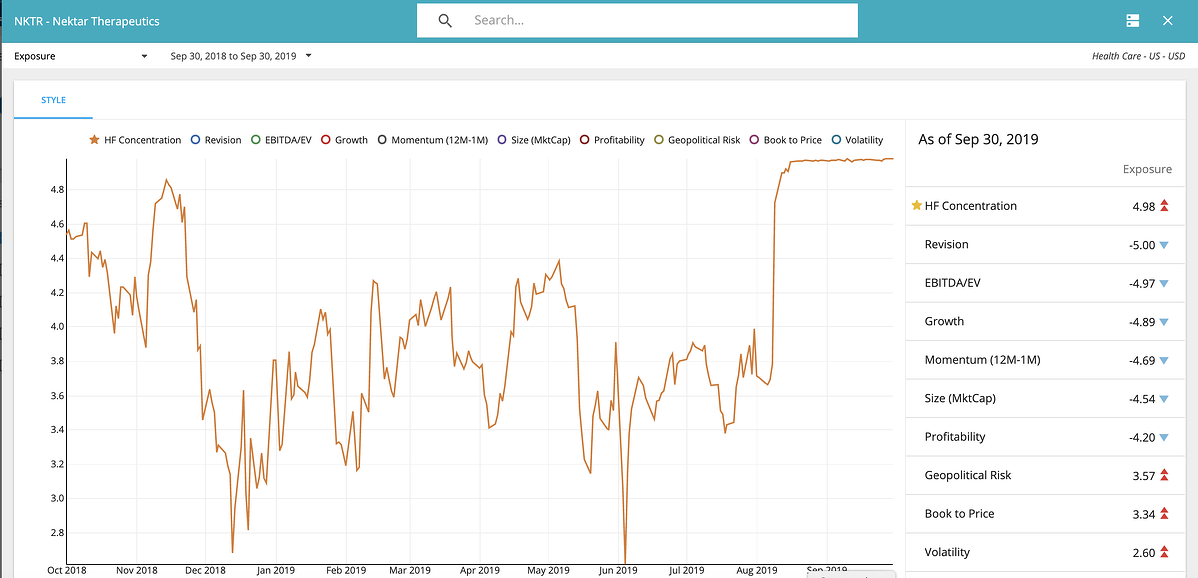Screen dimensions: 1198x578
Task: Select the Volatility row label
Action: pyautogui.click(x=945, y=552)
